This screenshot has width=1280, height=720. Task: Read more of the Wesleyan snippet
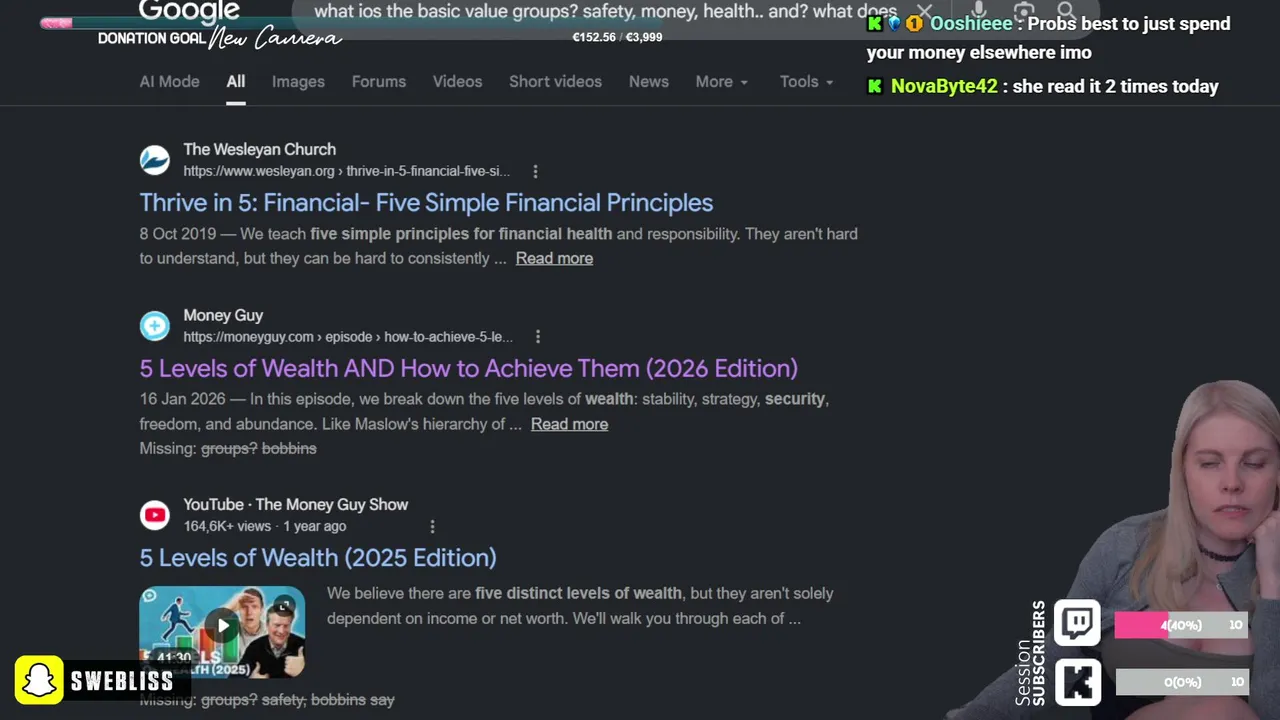tap(554, 258)
